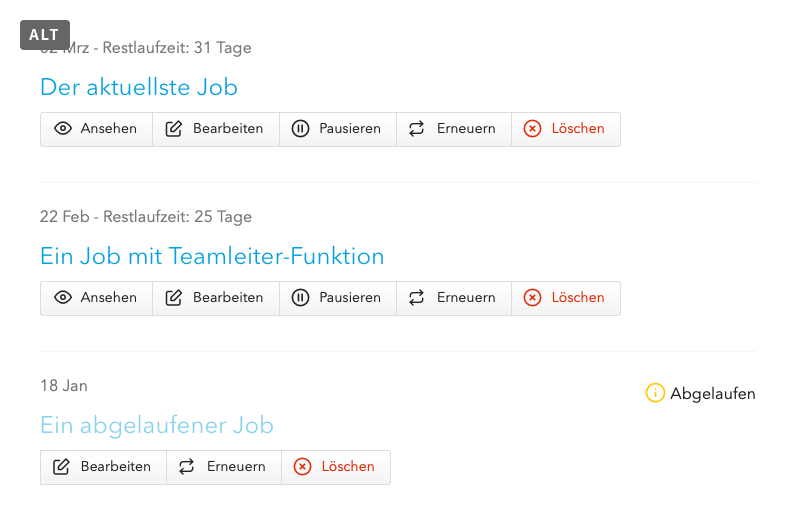Click red delete icon for expired job
Image resolution: width=792 pixels, height=526 pixels.
[x=303, y=467]
